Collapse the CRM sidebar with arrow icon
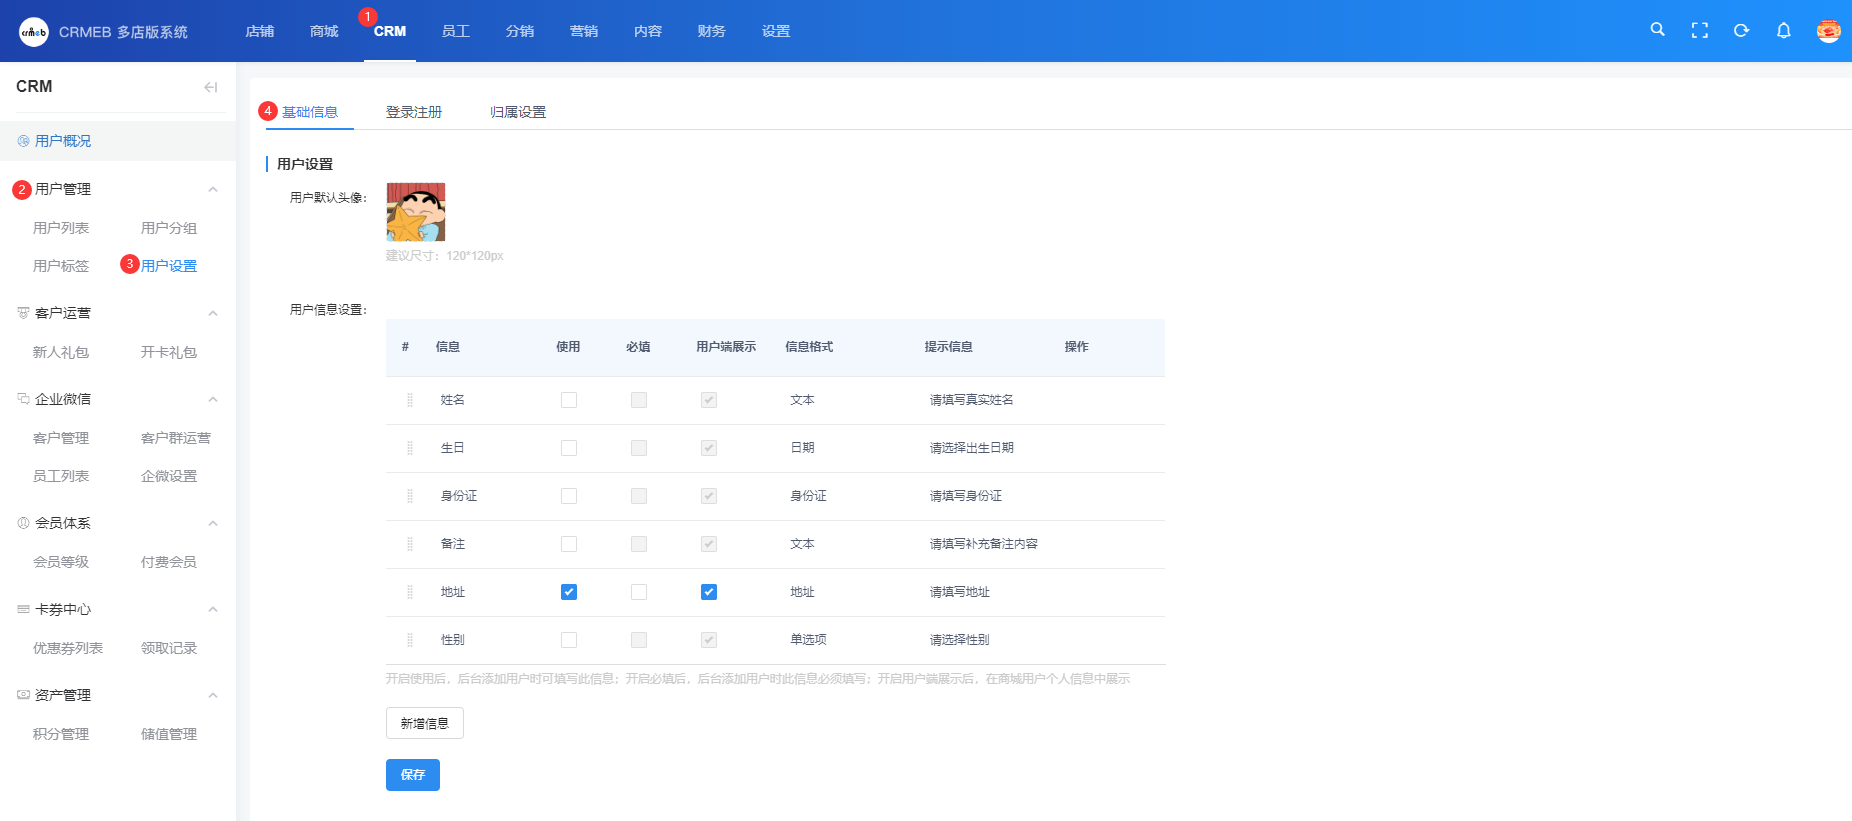Image resolution: width=1852 pixels, height=821 pixels. tap(210, 87)
